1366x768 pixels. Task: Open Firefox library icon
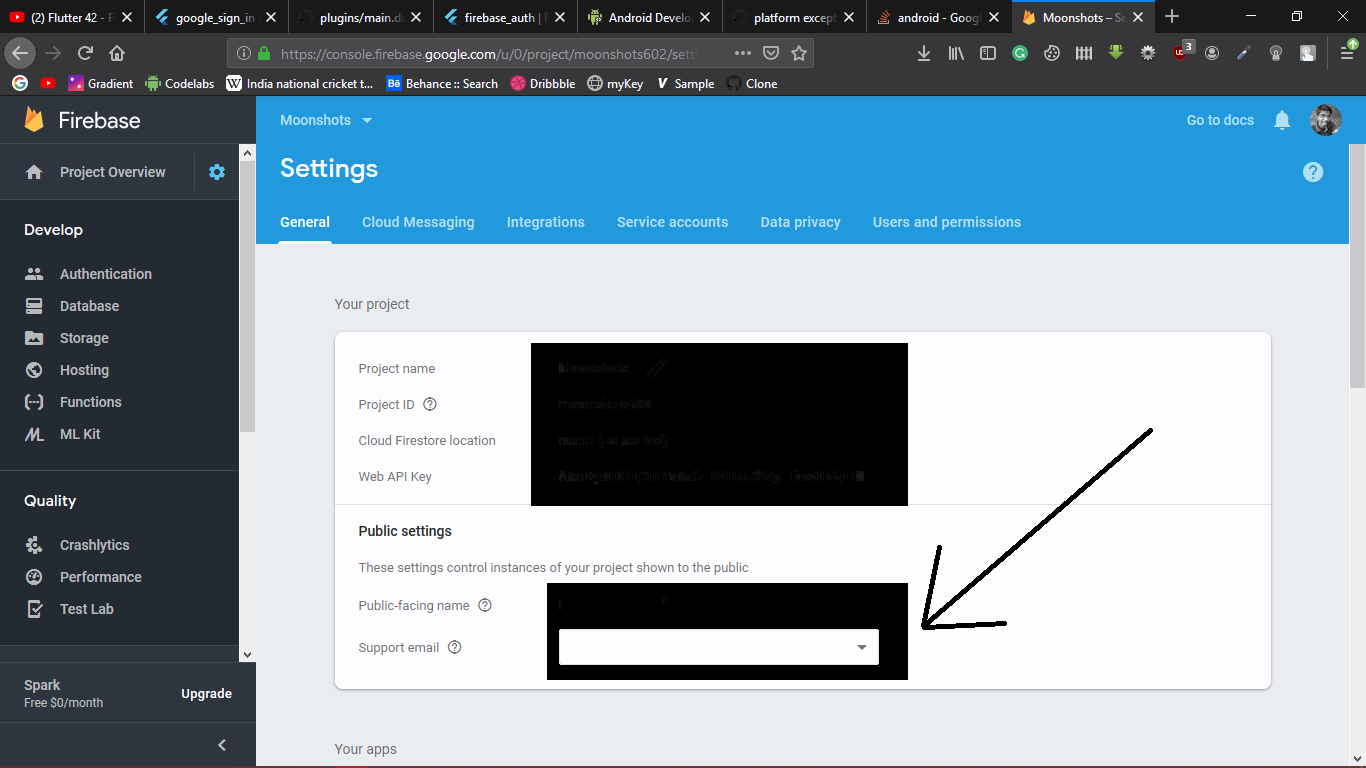click(x=956, y=53)
